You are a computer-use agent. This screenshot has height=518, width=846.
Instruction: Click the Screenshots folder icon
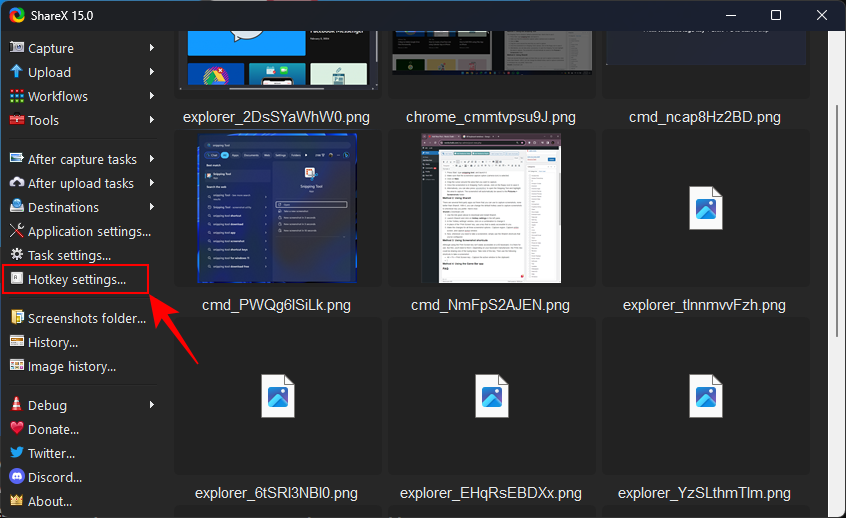17,317
